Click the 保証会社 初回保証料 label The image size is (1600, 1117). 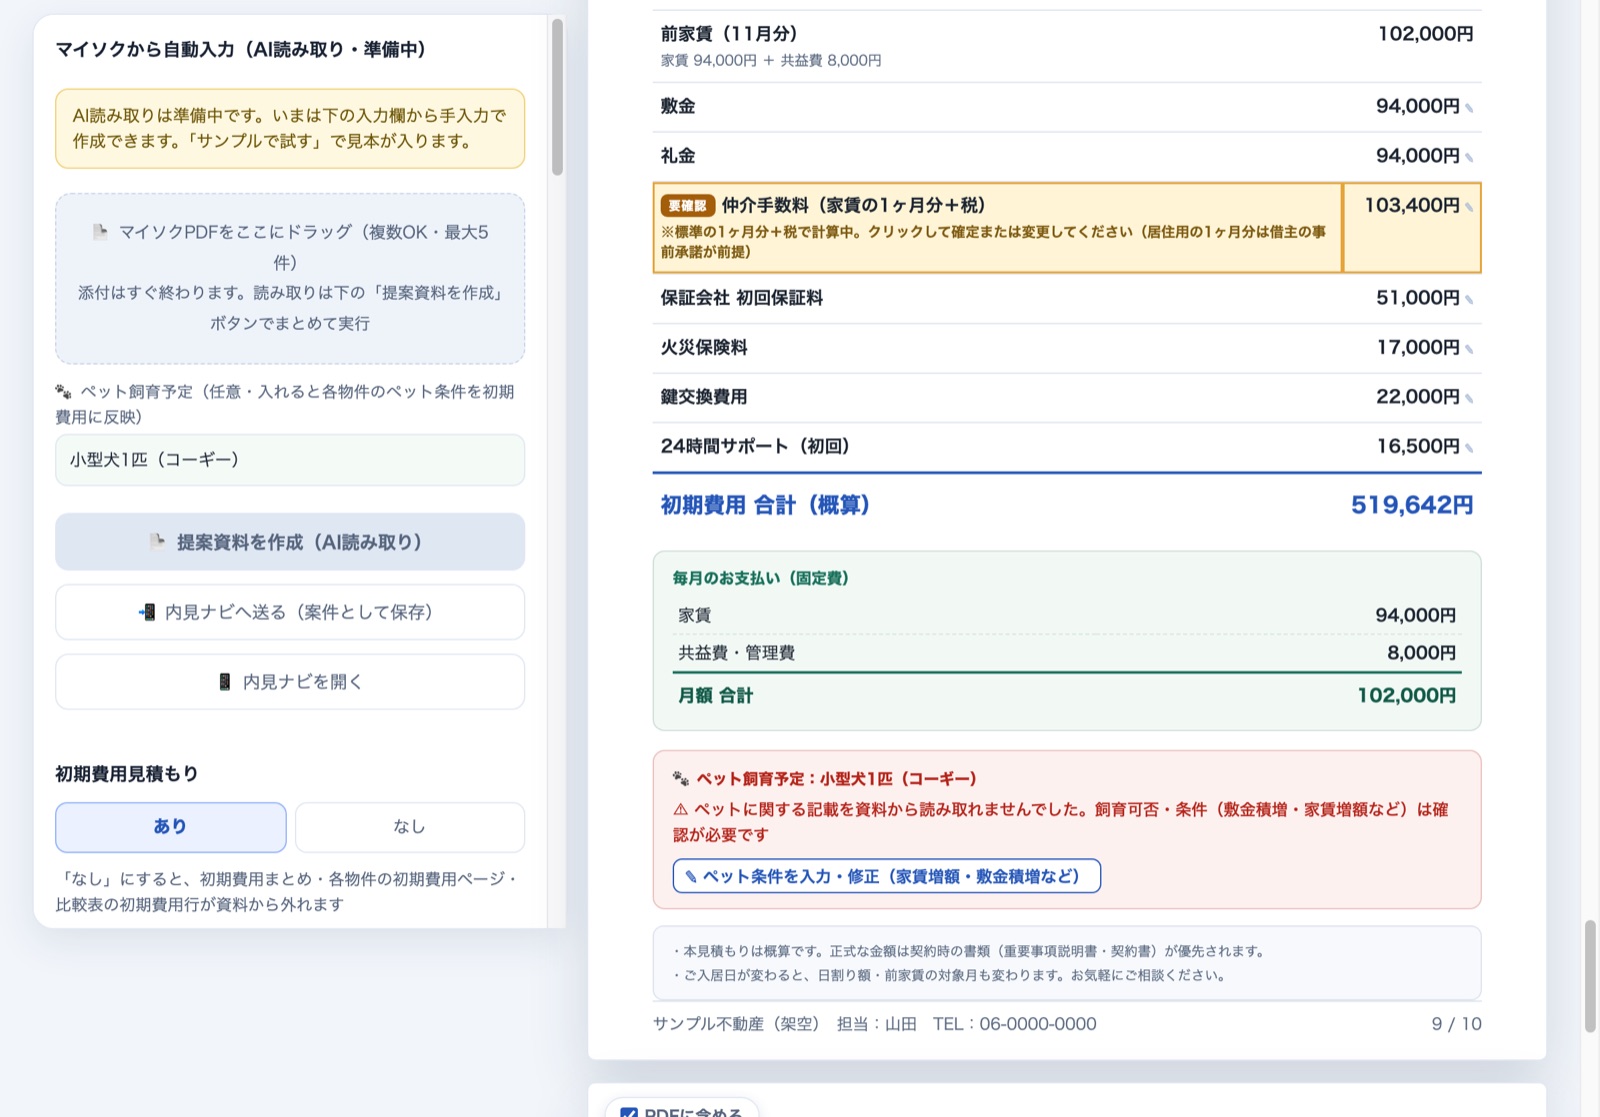click(x=742, y=298)
